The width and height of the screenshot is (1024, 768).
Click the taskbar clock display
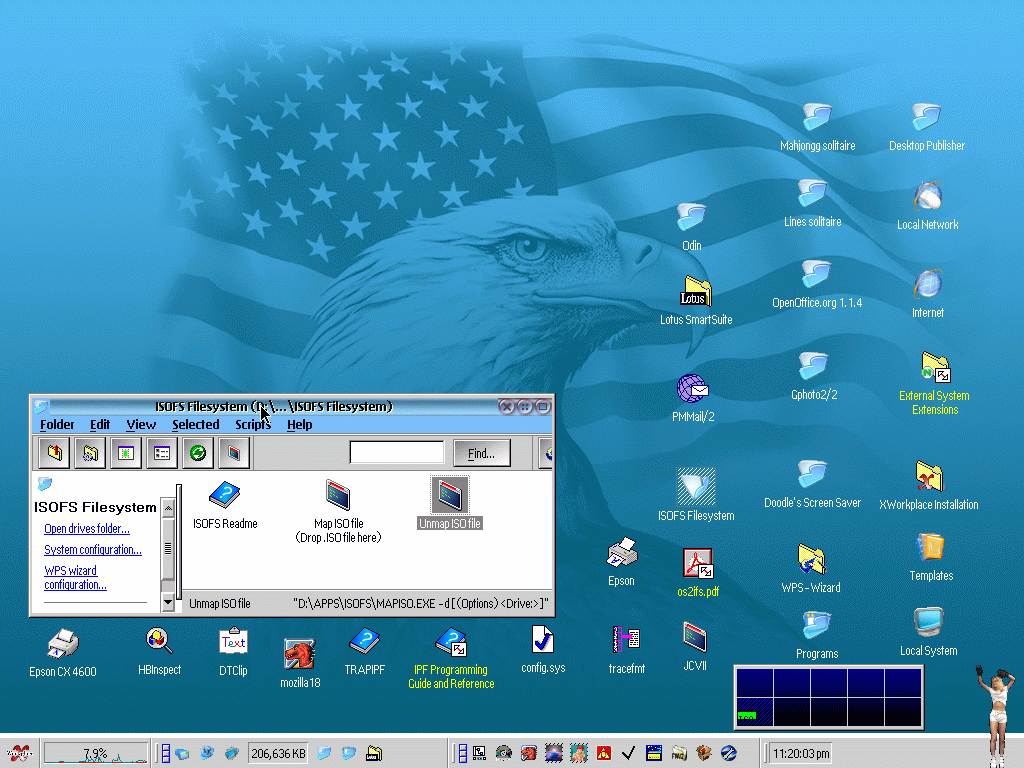pyautogui.click(x=800, y=753)
